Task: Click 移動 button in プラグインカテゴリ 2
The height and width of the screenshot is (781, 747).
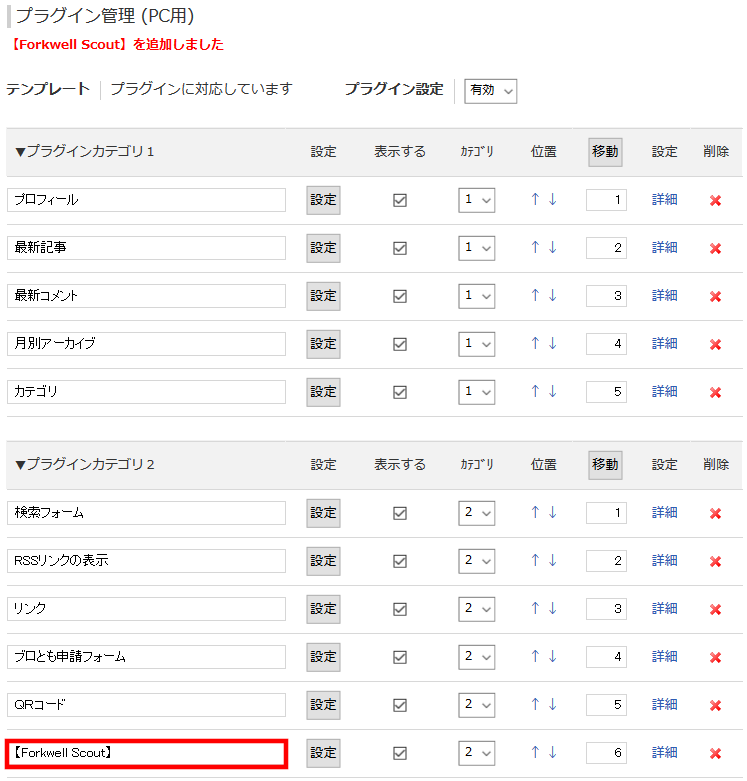Action: (605, 465)
